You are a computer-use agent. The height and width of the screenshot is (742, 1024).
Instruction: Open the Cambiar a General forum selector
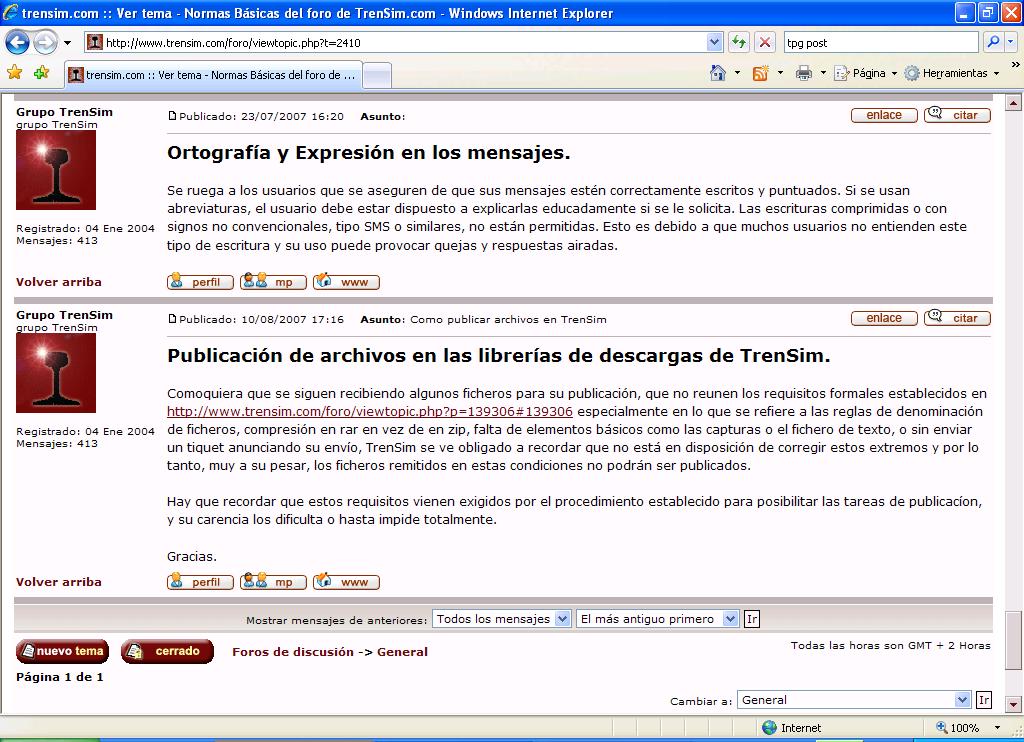(853, 699)
